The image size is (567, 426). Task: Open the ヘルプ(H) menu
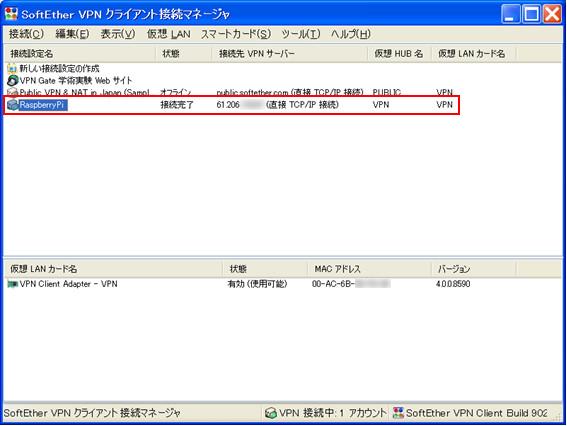351,34
